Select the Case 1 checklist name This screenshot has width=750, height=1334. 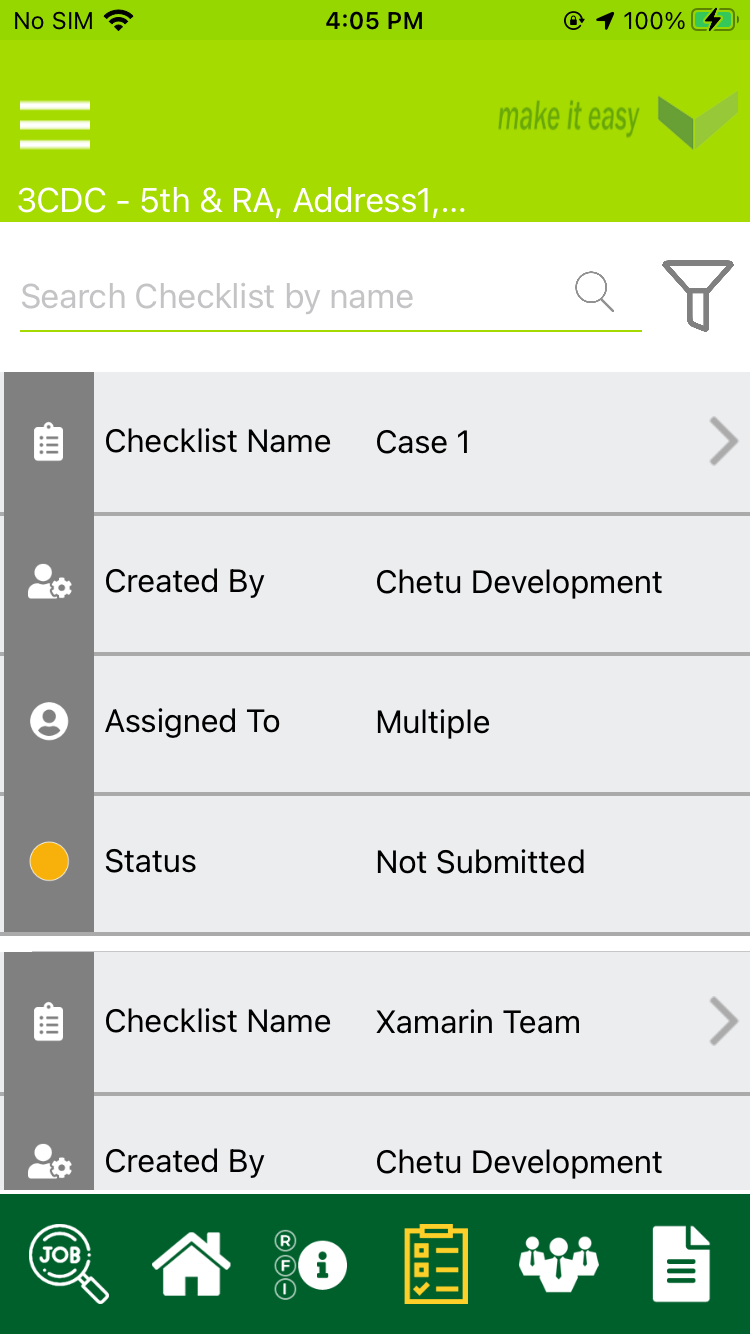[422, 442]
